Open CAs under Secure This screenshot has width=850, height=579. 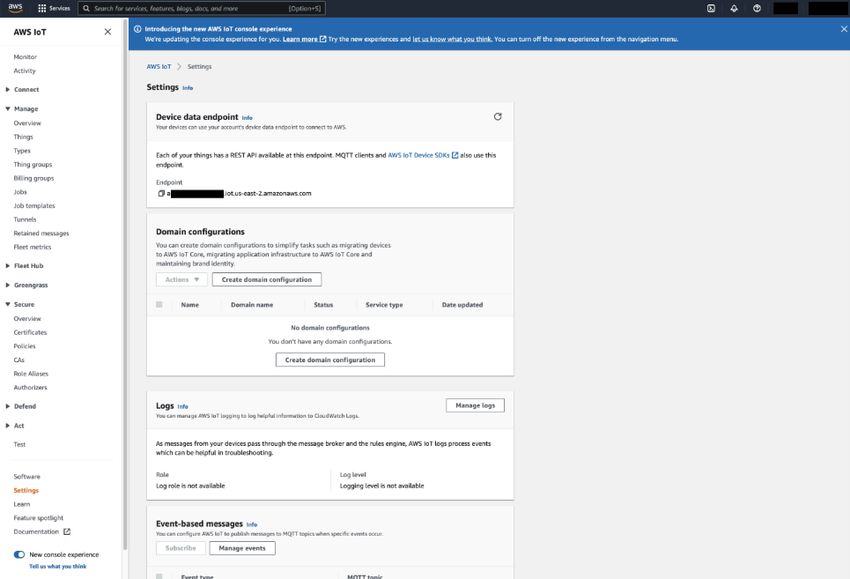pos(19,360)
